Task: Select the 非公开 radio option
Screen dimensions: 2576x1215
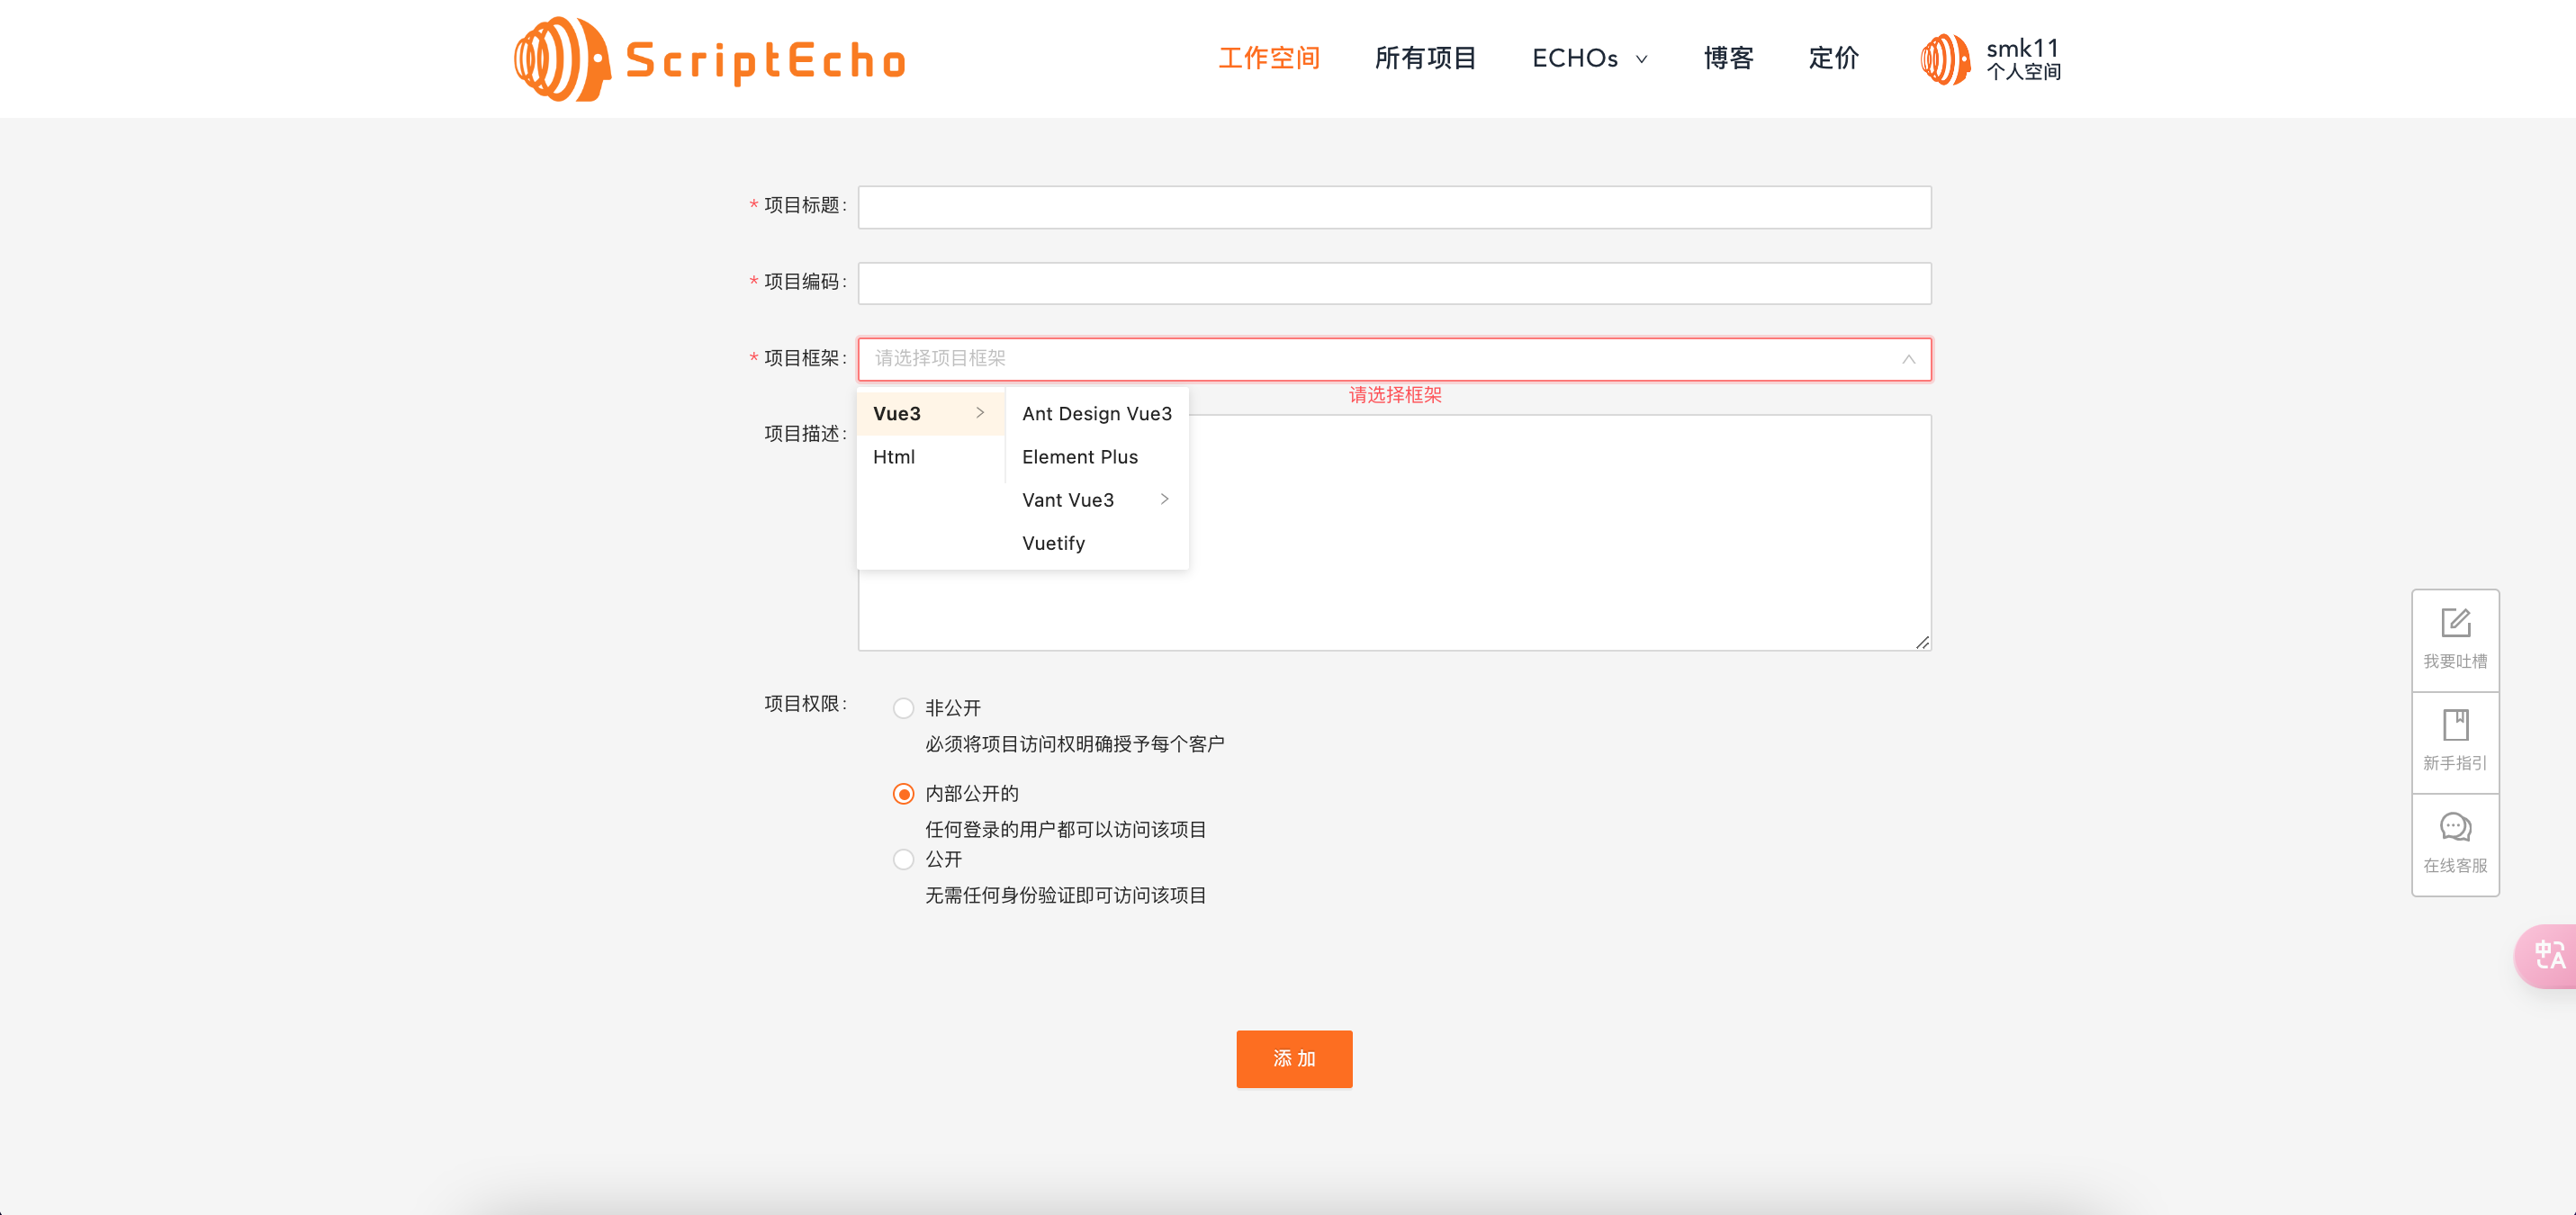Action: point(903,709)
